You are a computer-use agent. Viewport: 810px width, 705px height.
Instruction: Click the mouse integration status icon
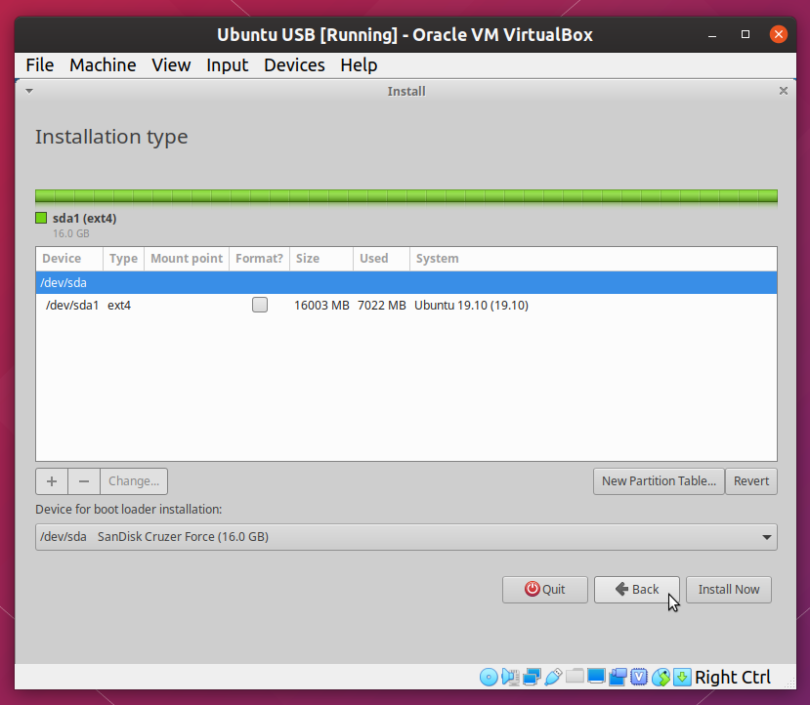(x=661, y=677)
